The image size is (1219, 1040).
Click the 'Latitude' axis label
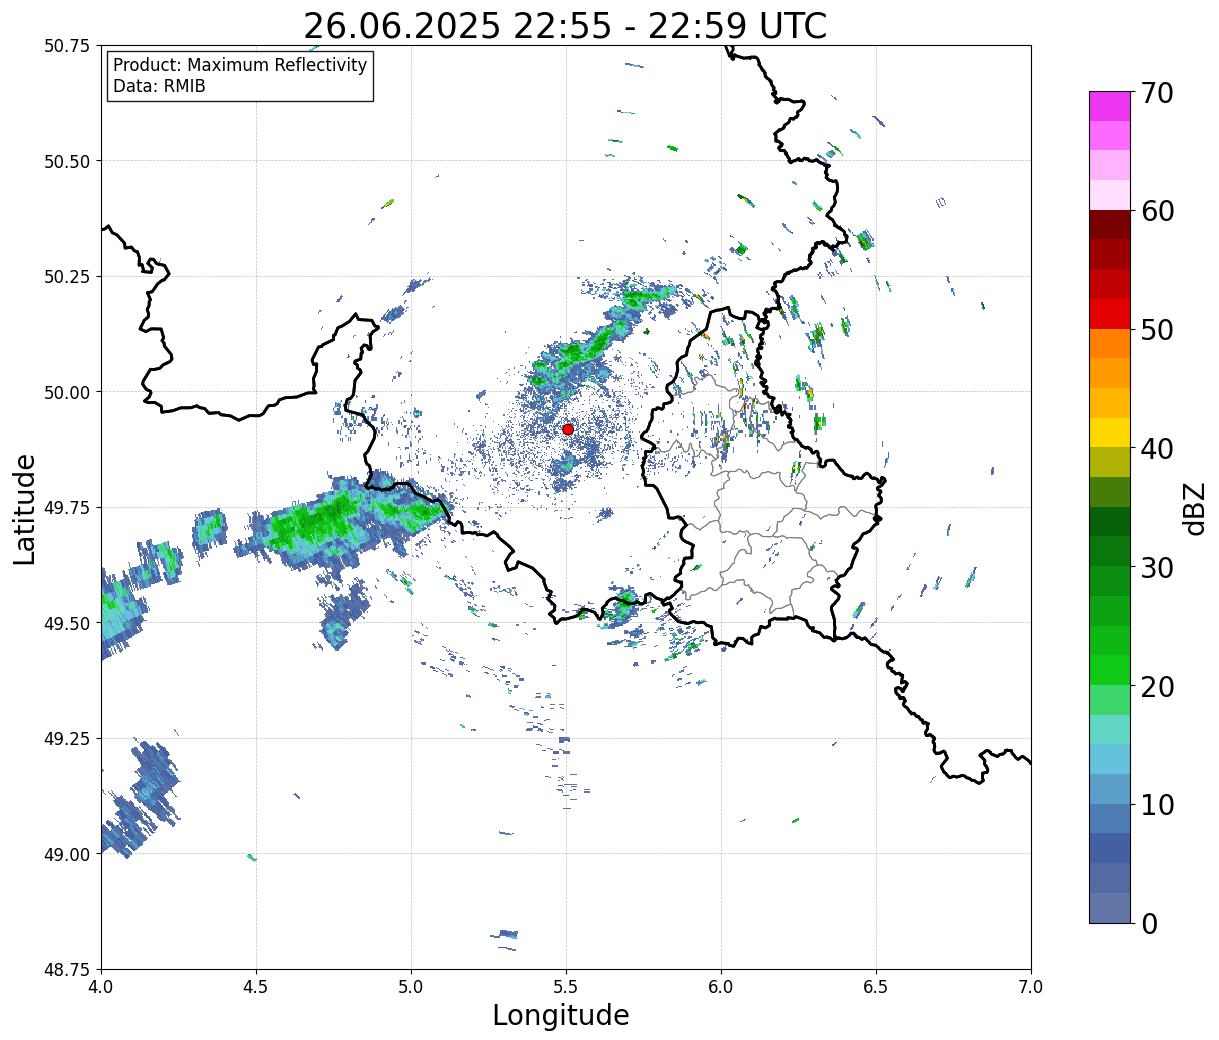(25, 508)
